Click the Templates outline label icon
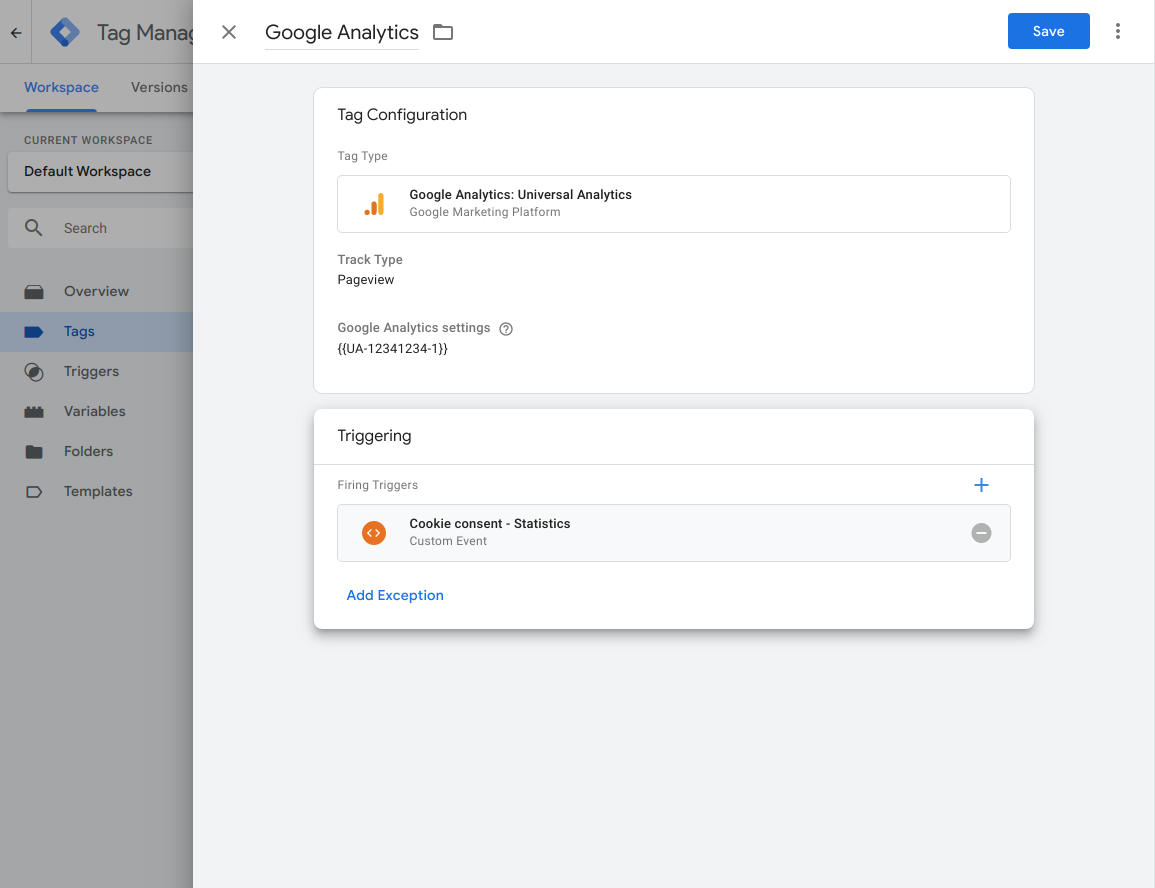The image size is (1155, 888). [34, 492]
